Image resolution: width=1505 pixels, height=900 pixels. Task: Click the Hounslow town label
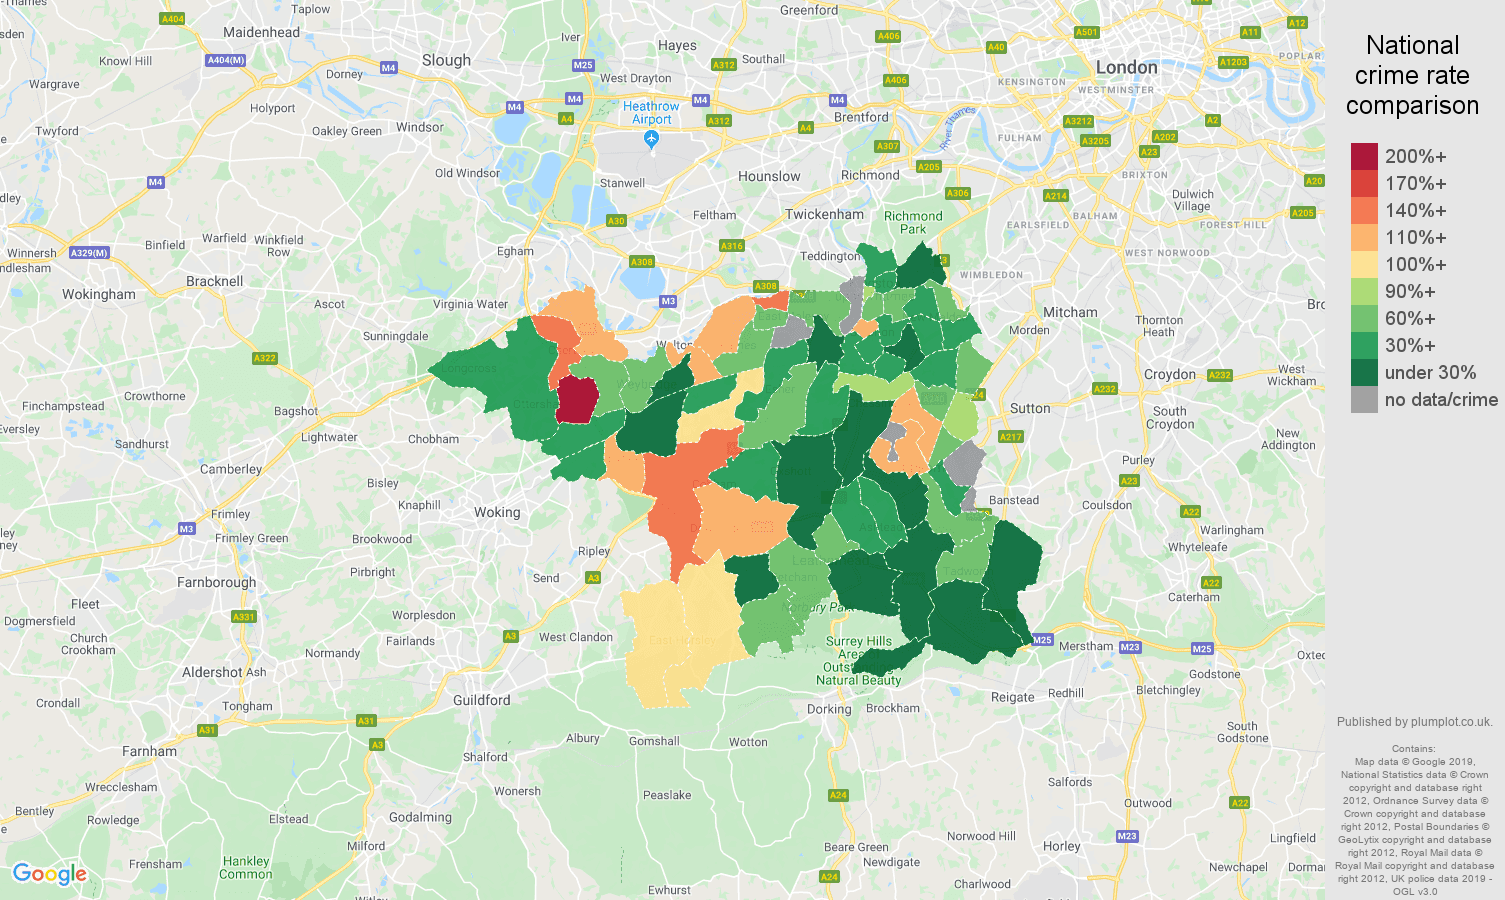[x=769, y=176]
